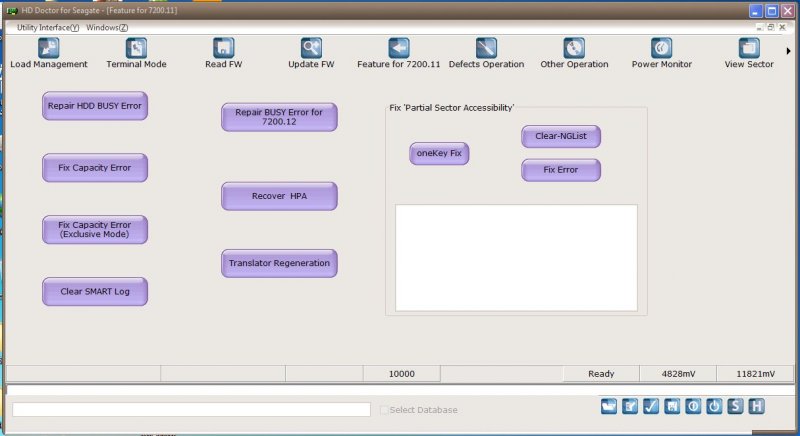
Task: Click the Fix Capacity Error button
Action: point(95,168)
